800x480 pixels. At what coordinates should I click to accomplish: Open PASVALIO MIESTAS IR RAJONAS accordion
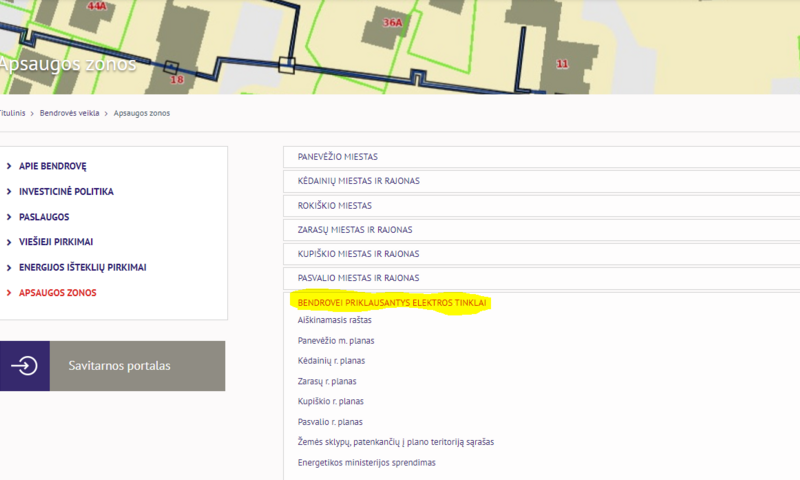(541, 278)
